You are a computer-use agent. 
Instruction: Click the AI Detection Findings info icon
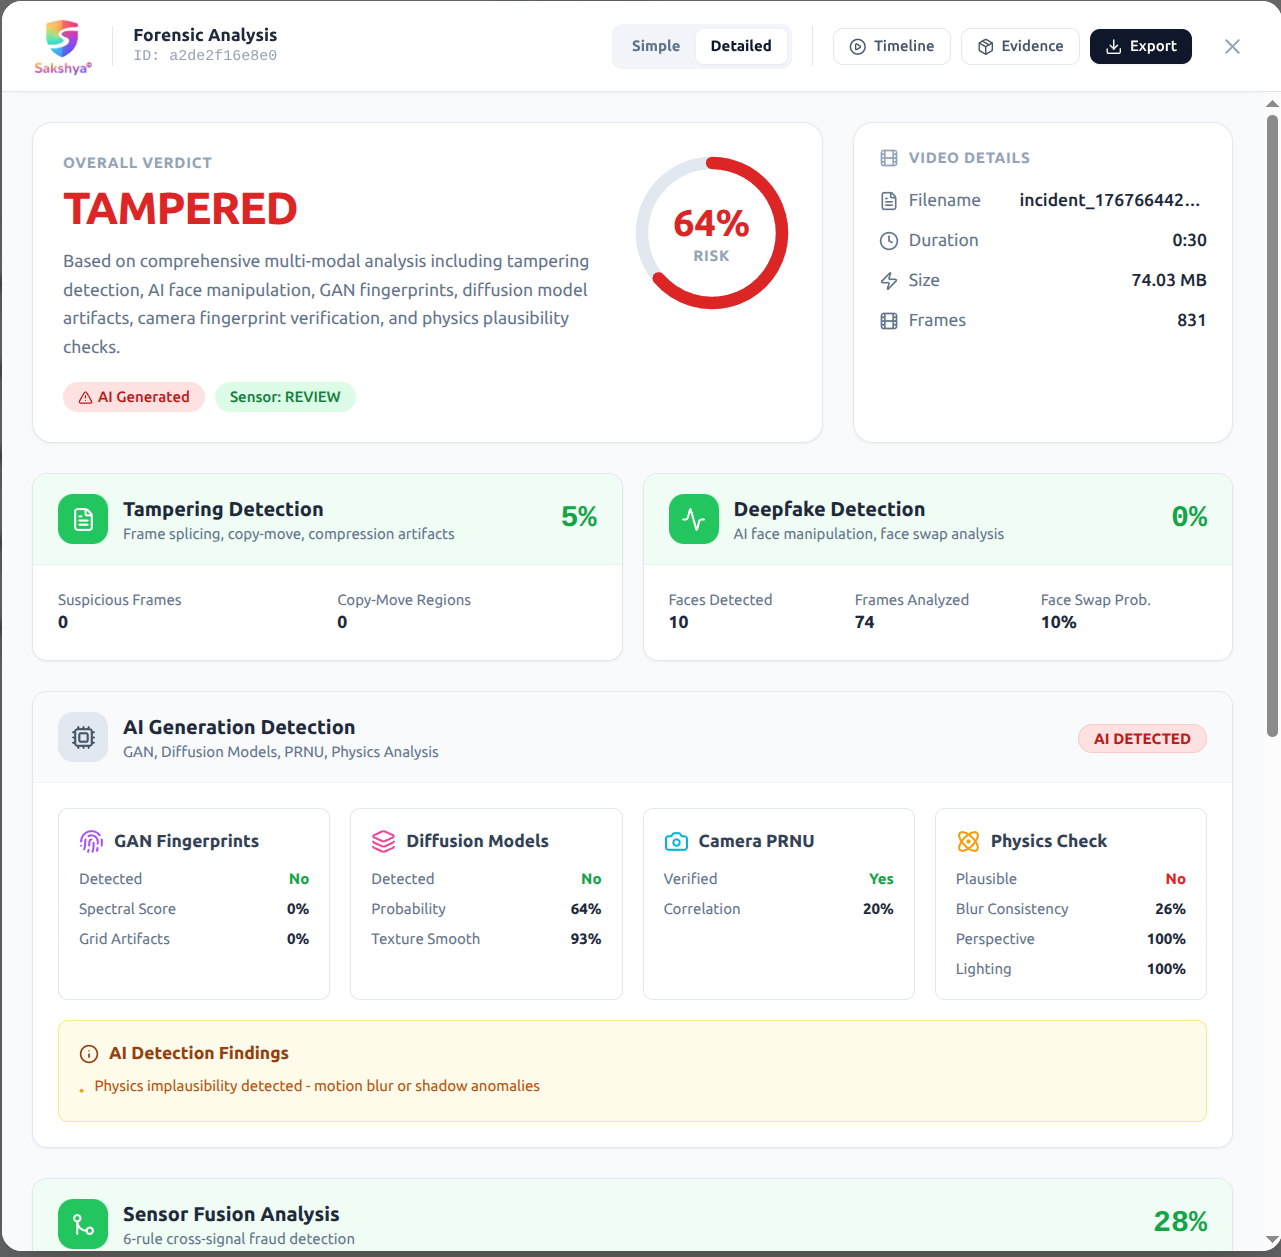click(x=88, y=1053)
